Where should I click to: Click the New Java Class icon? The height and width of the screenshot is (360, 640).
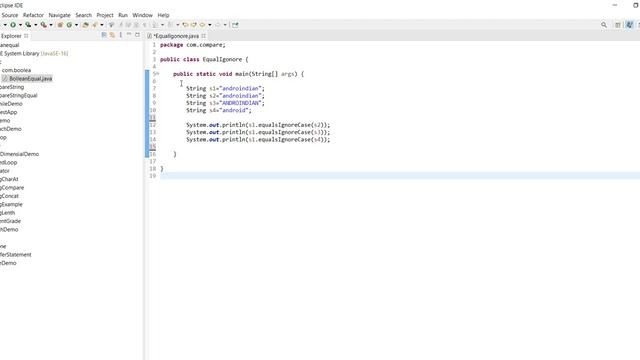pos(69,25)
